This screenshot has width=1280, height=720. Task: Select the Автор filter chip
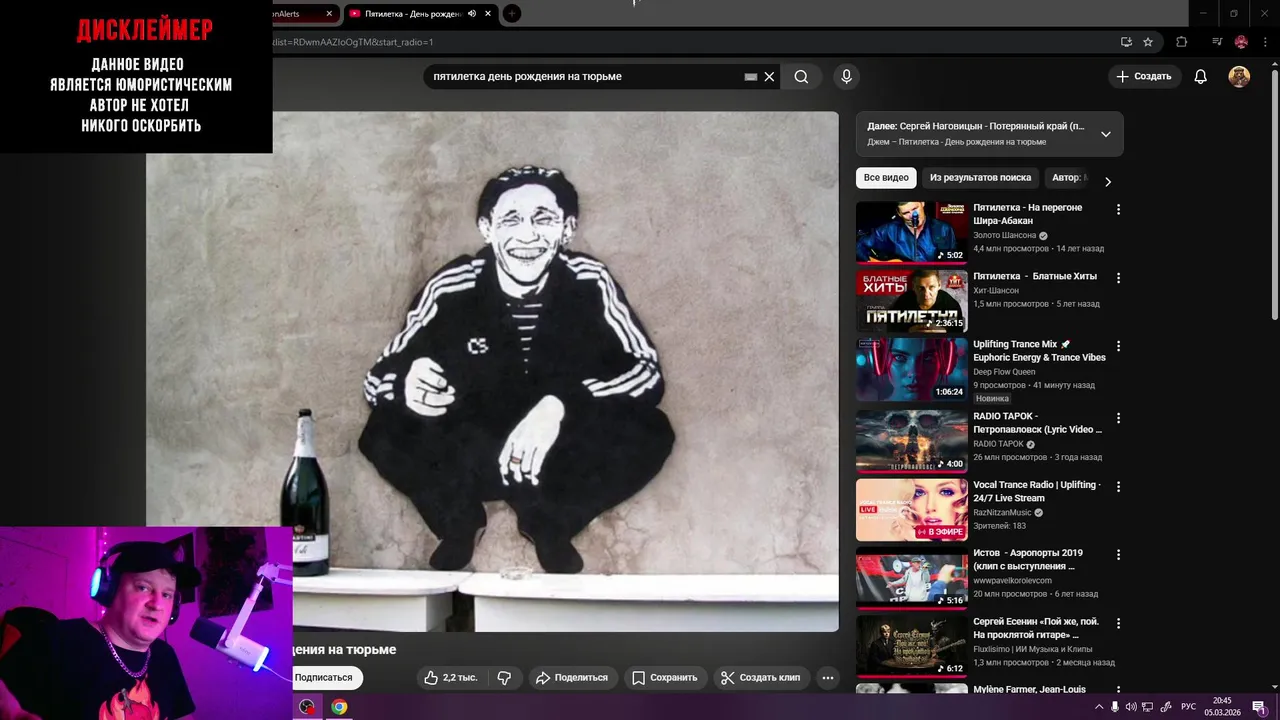tap(1067, 178)
